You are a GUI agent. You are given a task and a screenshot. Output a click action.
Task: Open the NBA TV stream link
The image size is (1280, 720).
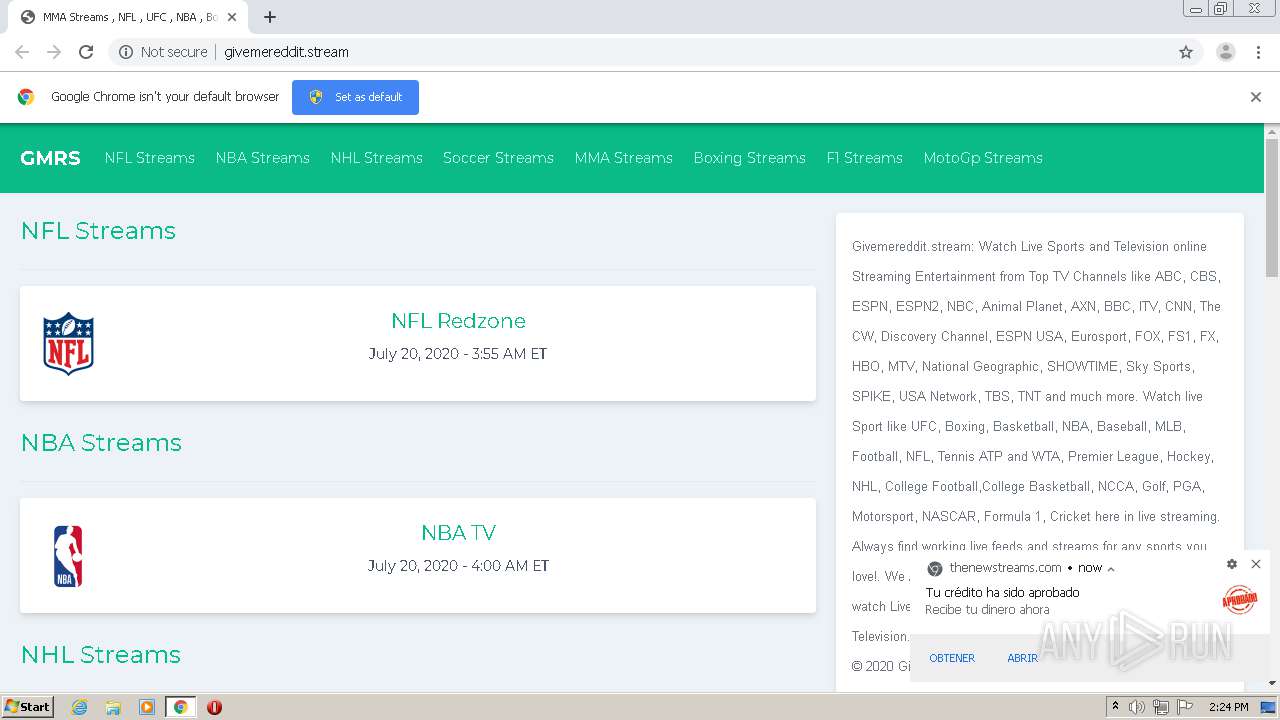(458, 533)
